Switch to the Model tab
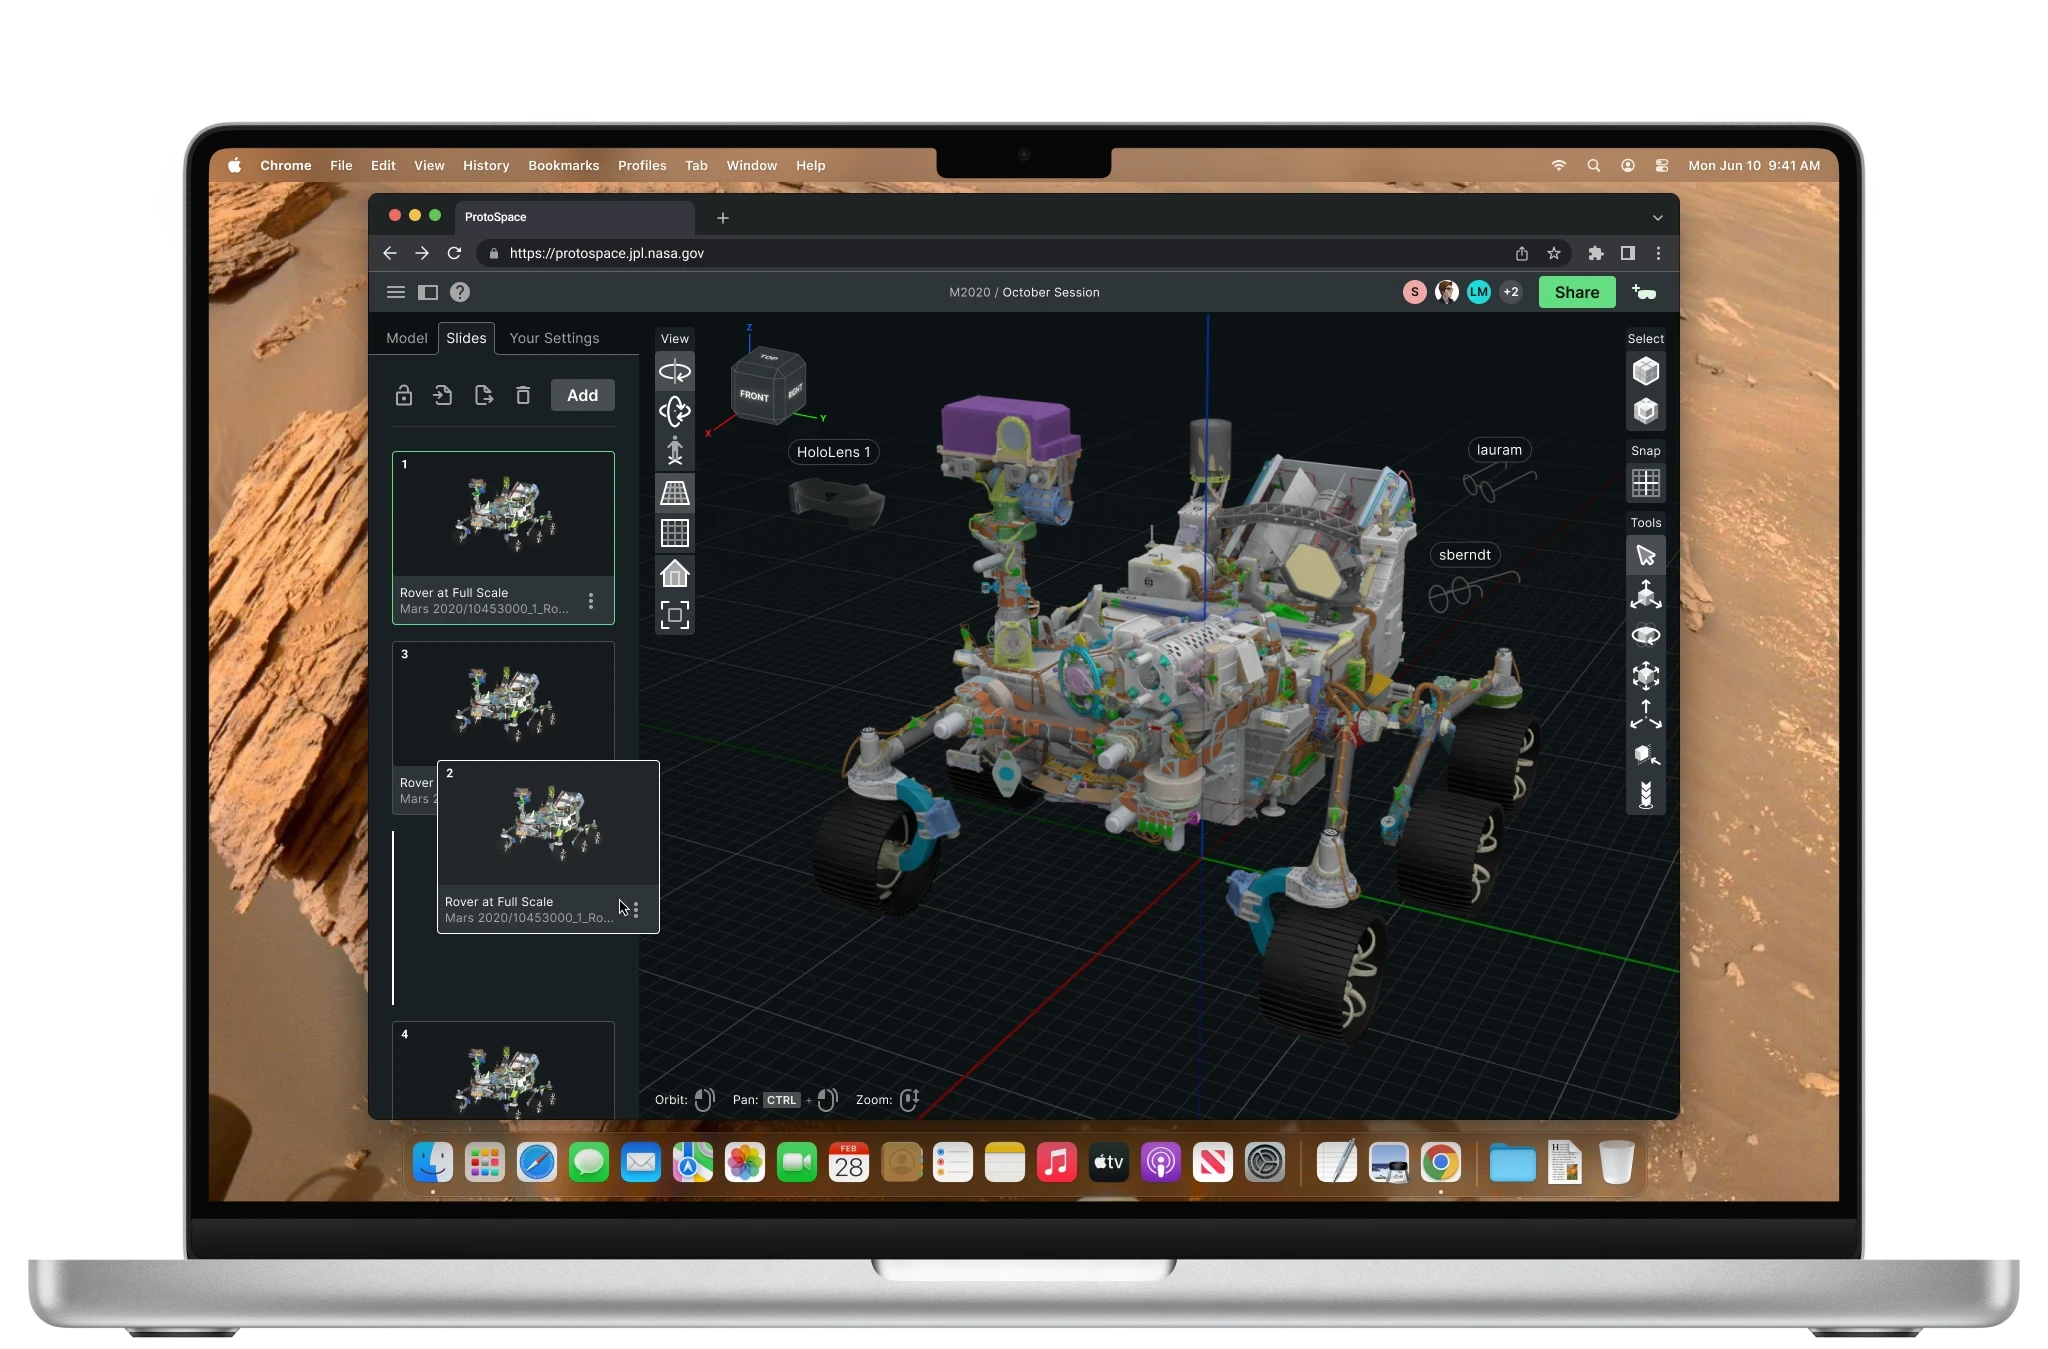The width and height of the screenshot is (2048, 1349). tap(406, 338)
